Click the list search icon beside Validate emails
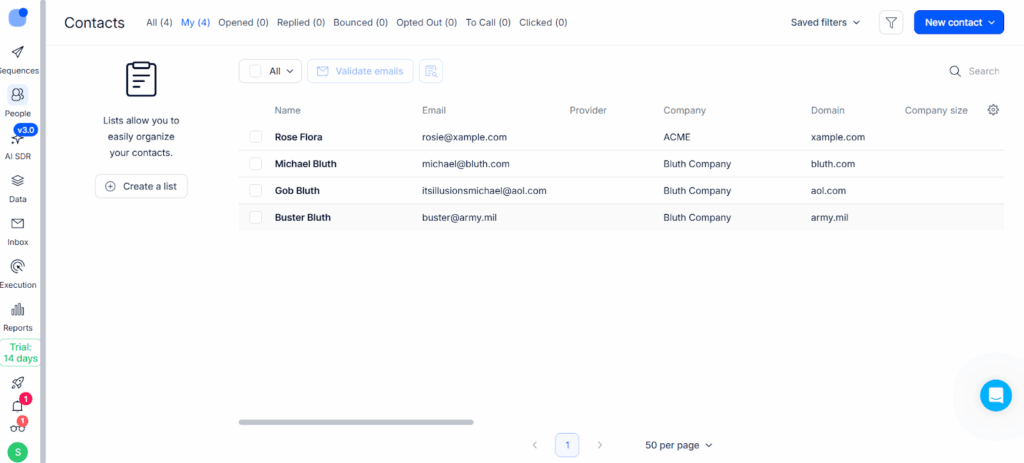Viewport: 1024px width, 463px height. tap(431, 71)
